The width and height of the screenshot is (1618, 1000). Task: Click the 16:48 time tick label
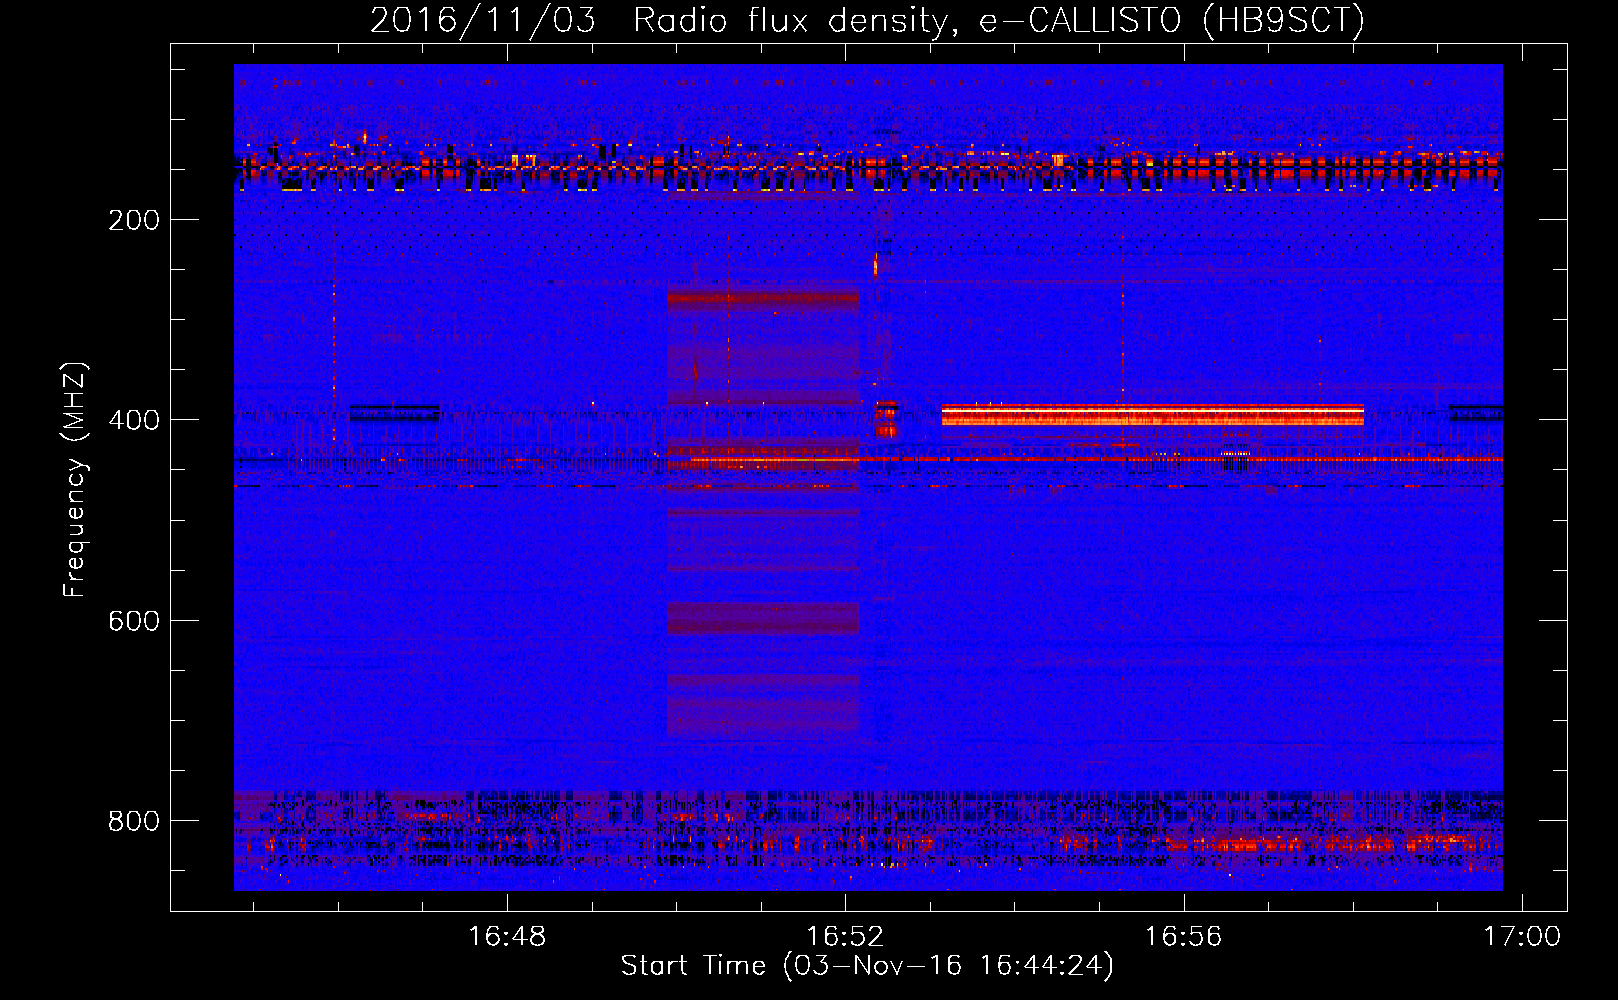[x=507, y=937]
